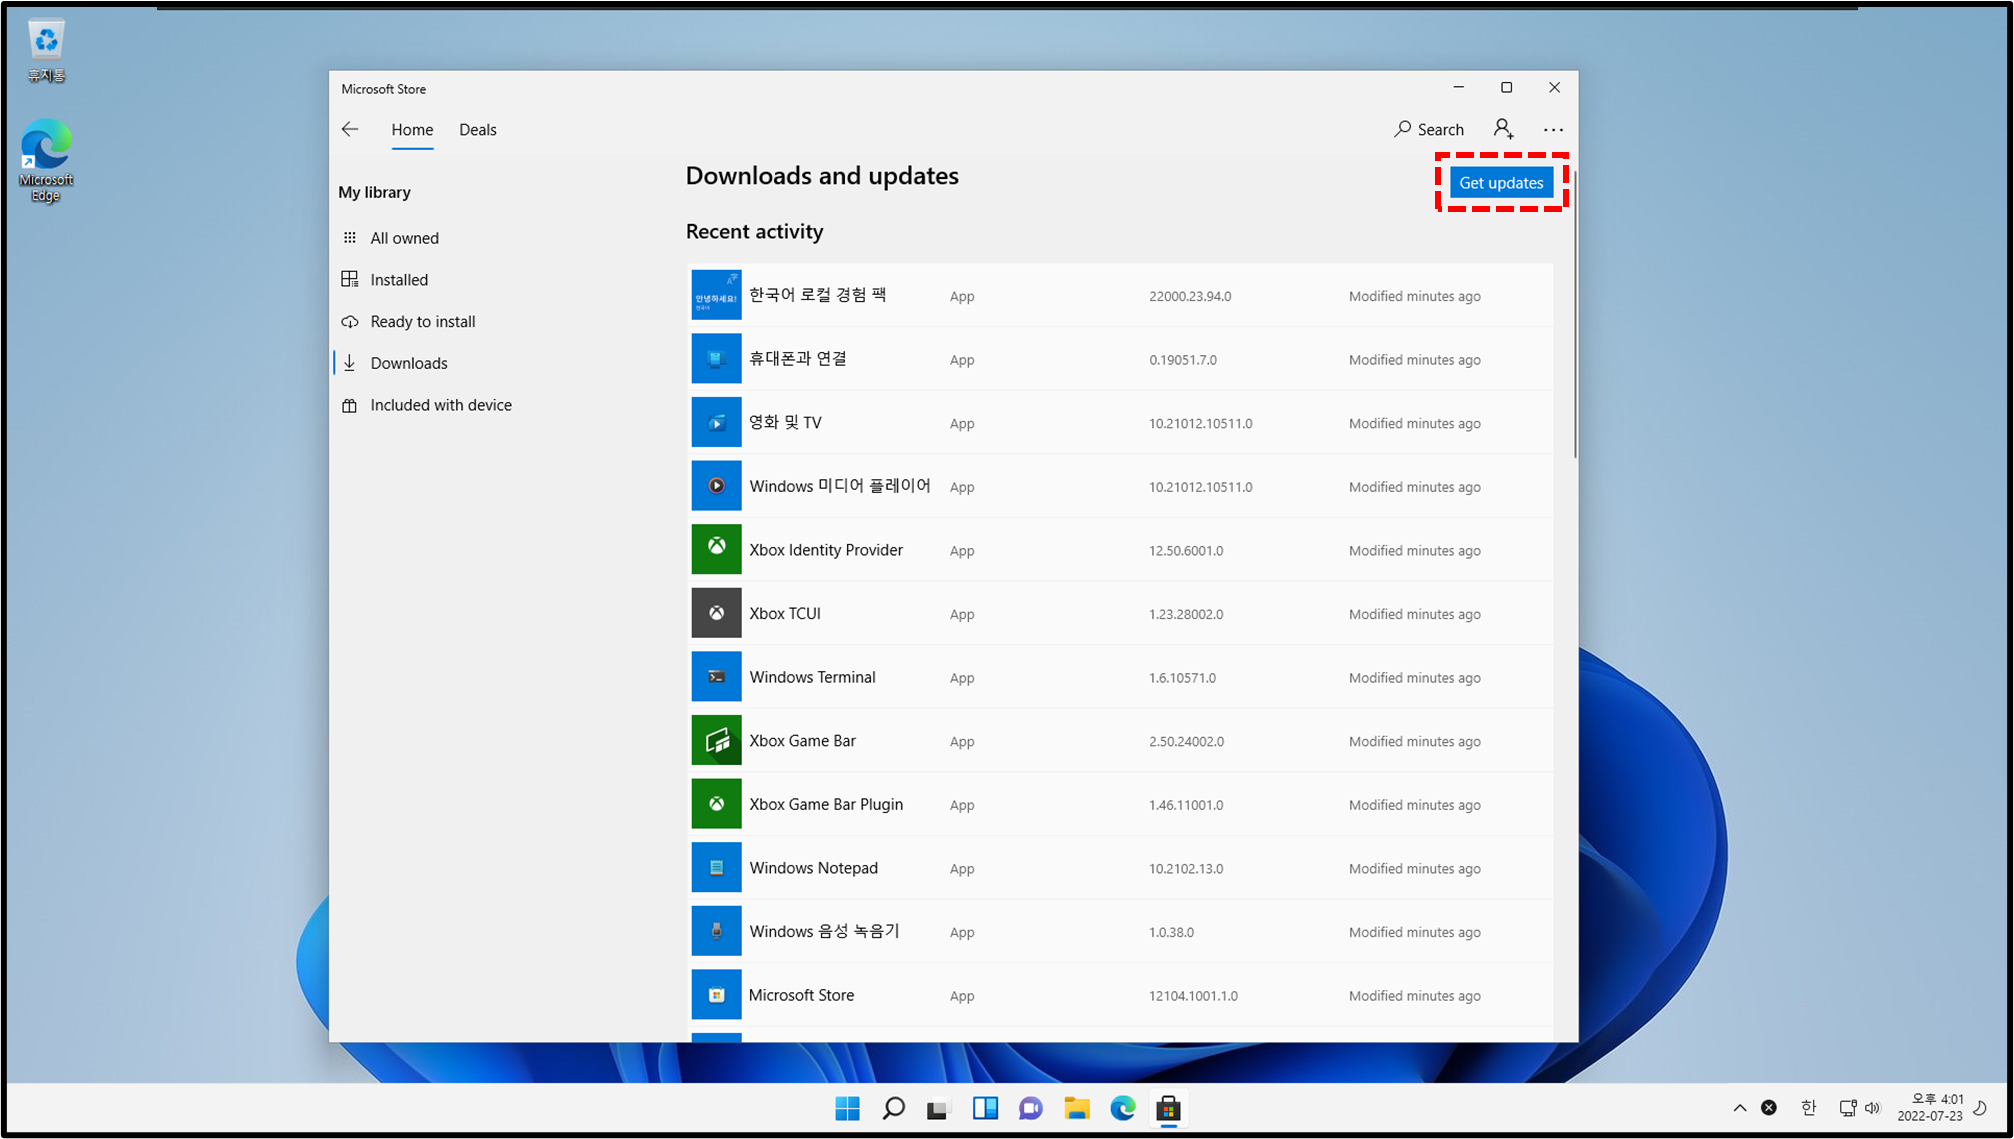
Task: Click the Xbox TCUI name
Action: click(x=785, y=613)
